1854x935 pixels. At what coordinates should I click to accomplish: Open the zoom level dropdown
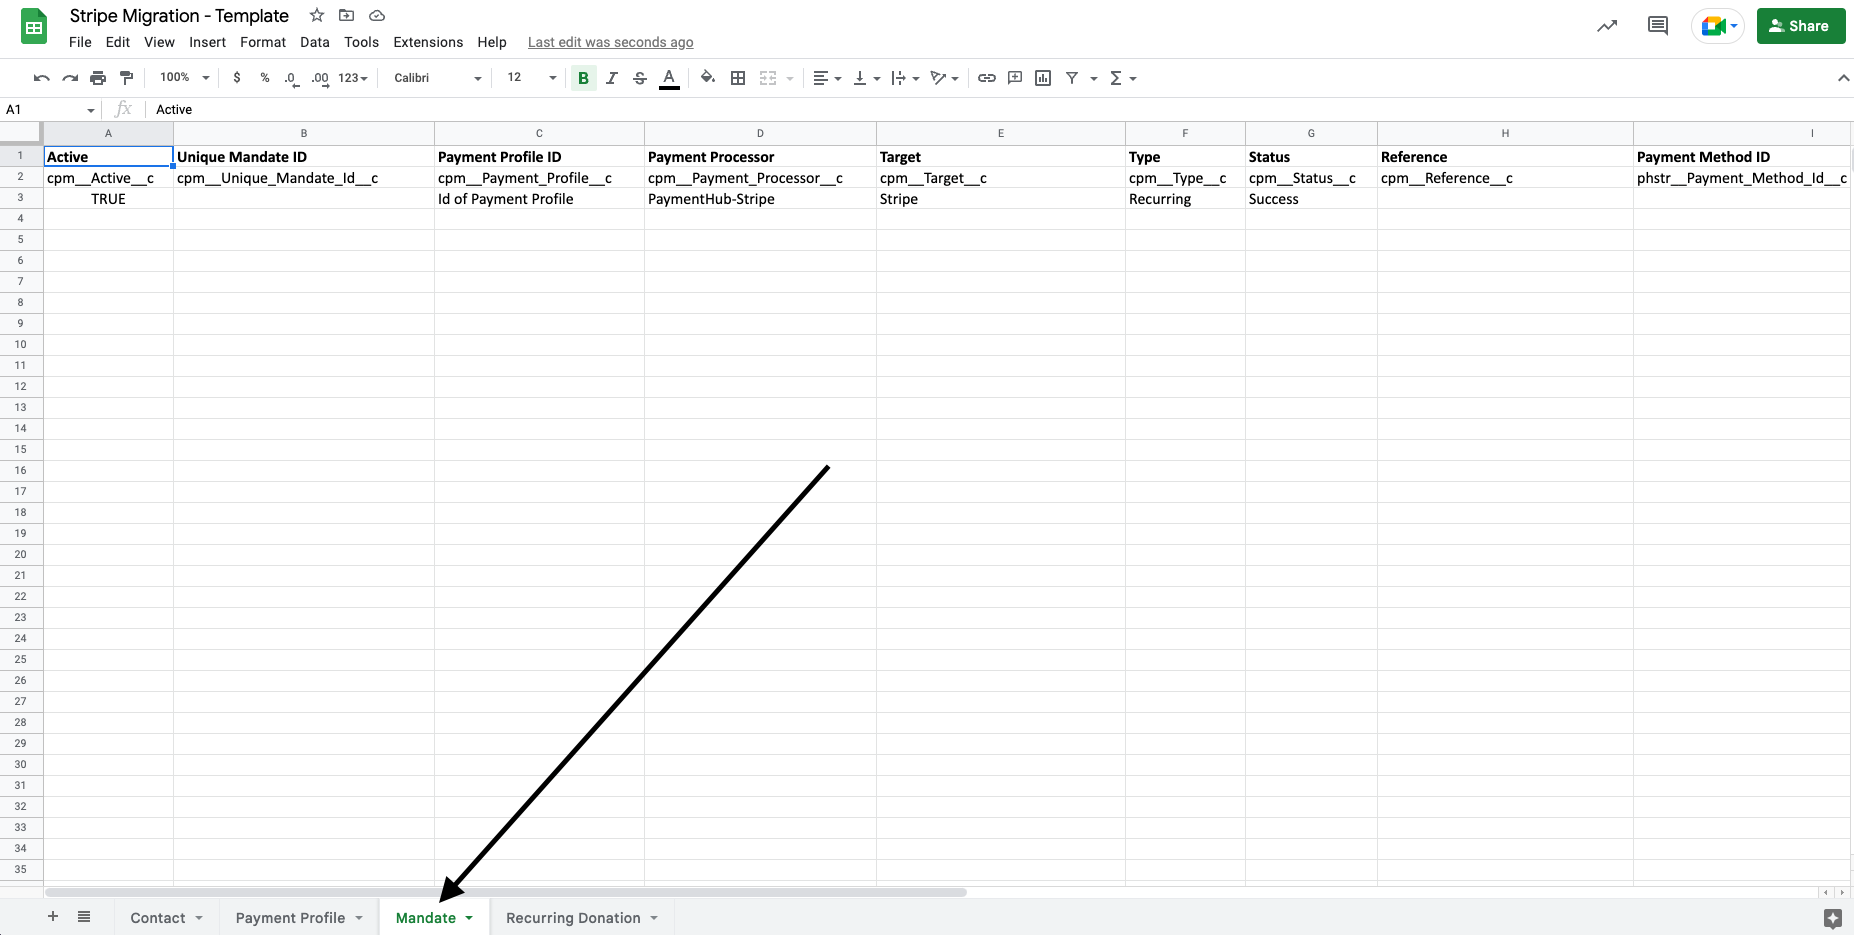coord(182,77)
